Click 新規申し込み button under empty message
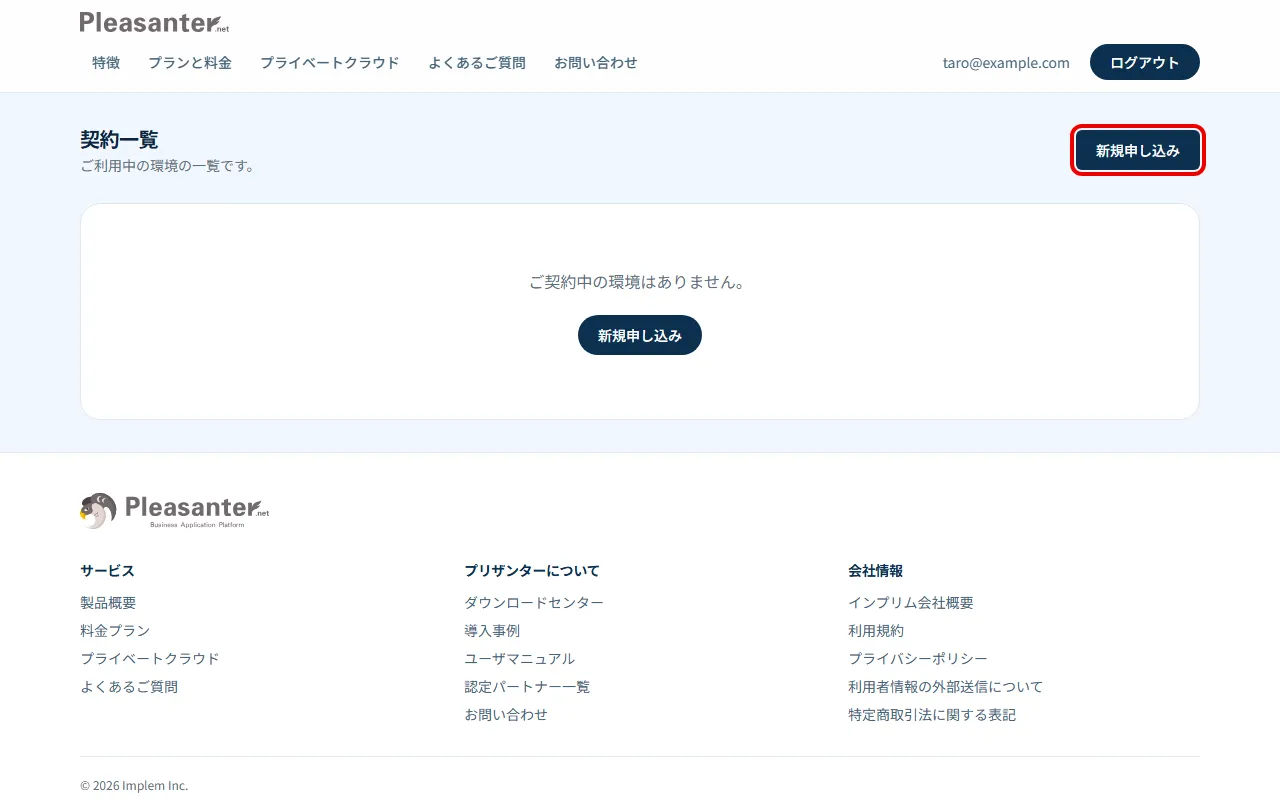The width and height of the screenshot is (1280, 800). coord(640,335)
